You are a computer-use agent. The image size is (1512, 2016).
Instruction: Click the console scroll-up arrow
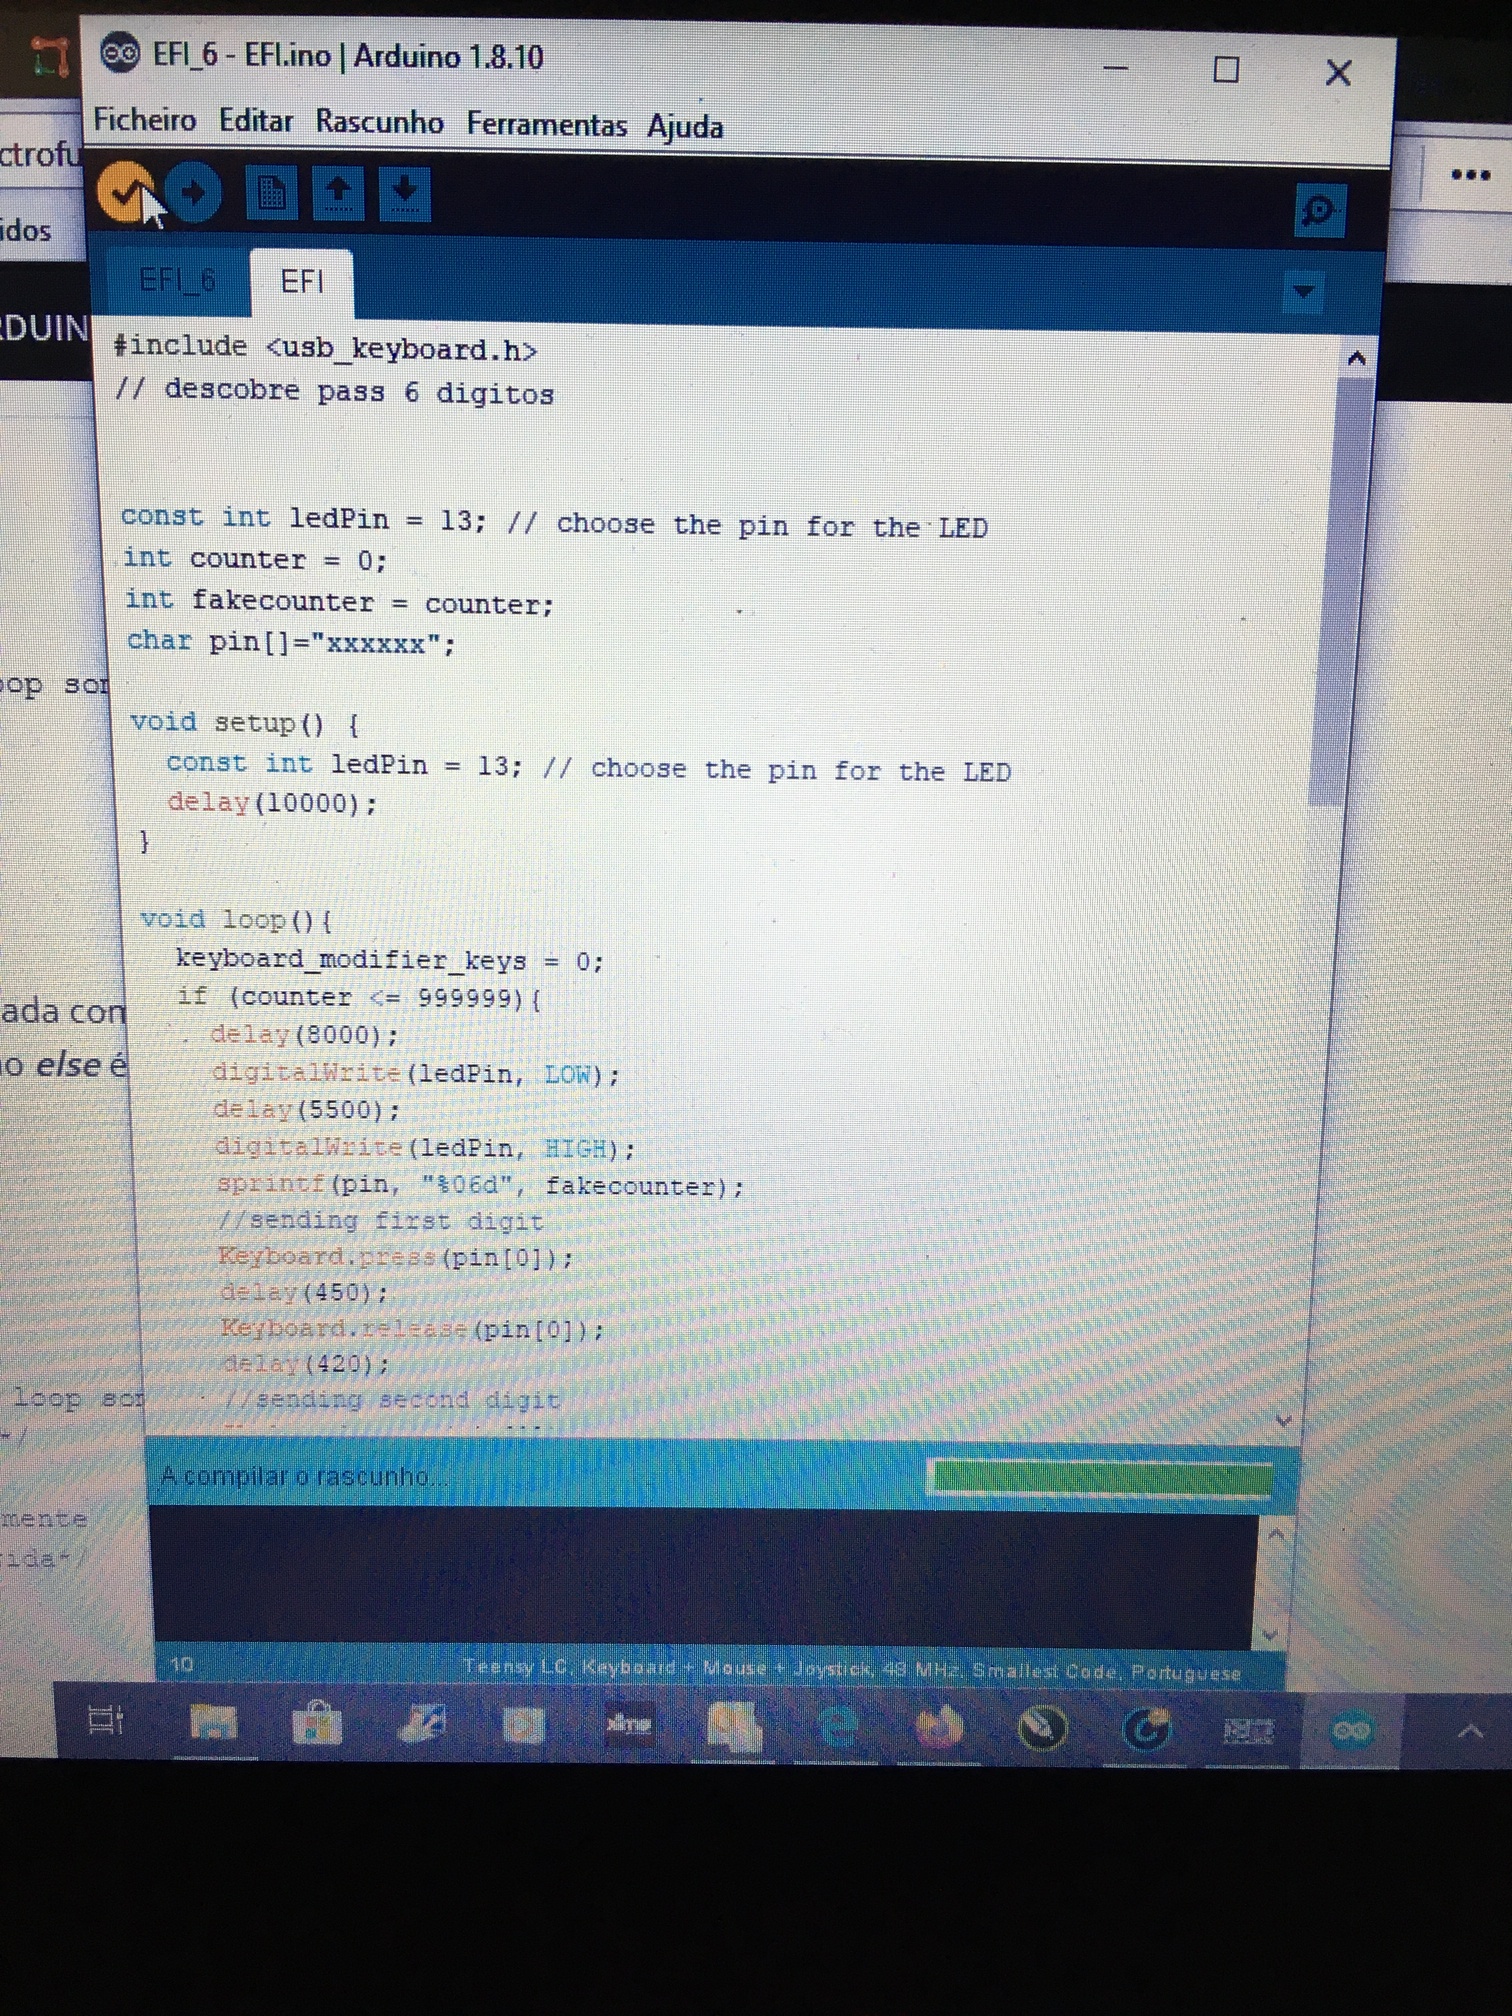point(1277,1533)
